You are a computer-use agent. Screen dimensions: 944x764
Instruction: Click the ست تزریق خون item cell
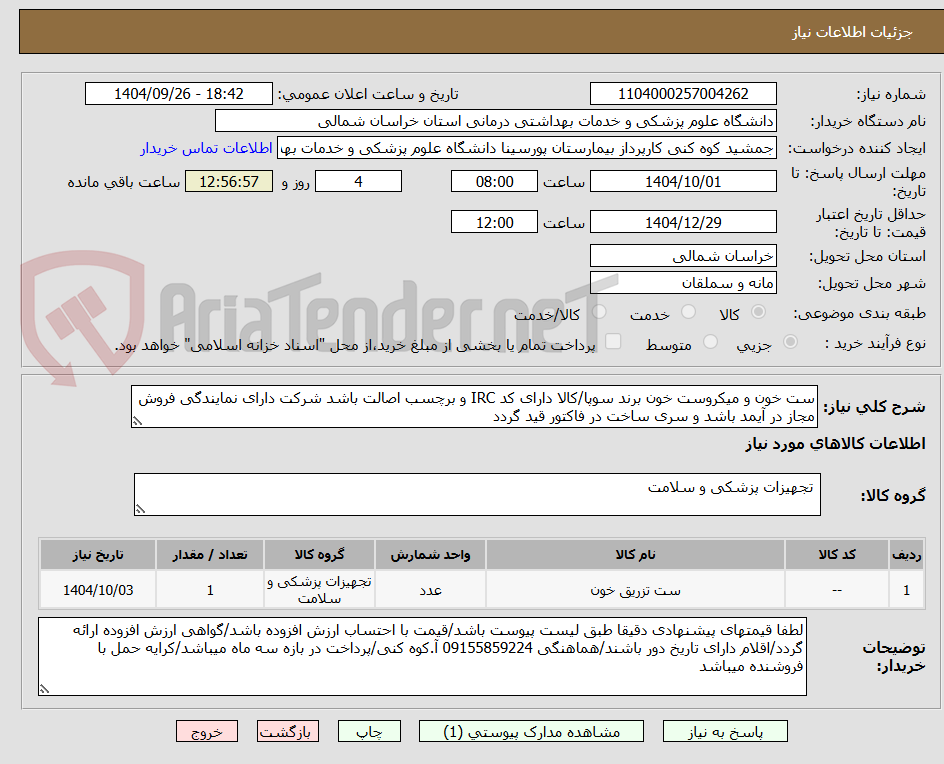point(635,590)
